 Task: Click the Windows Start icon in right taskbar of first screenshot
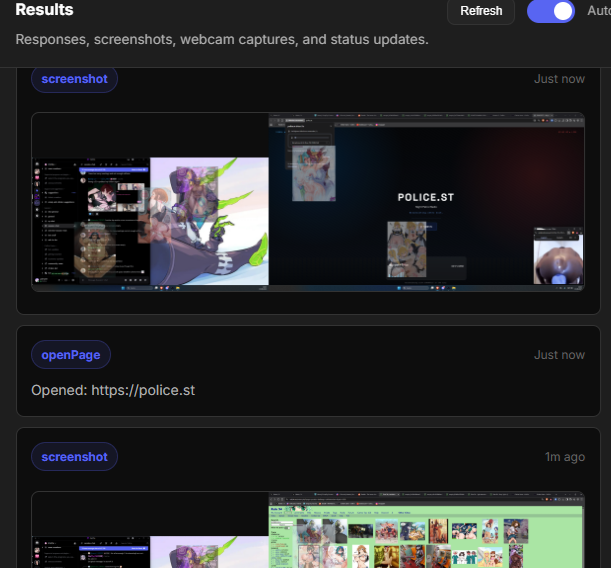(399, 288)
